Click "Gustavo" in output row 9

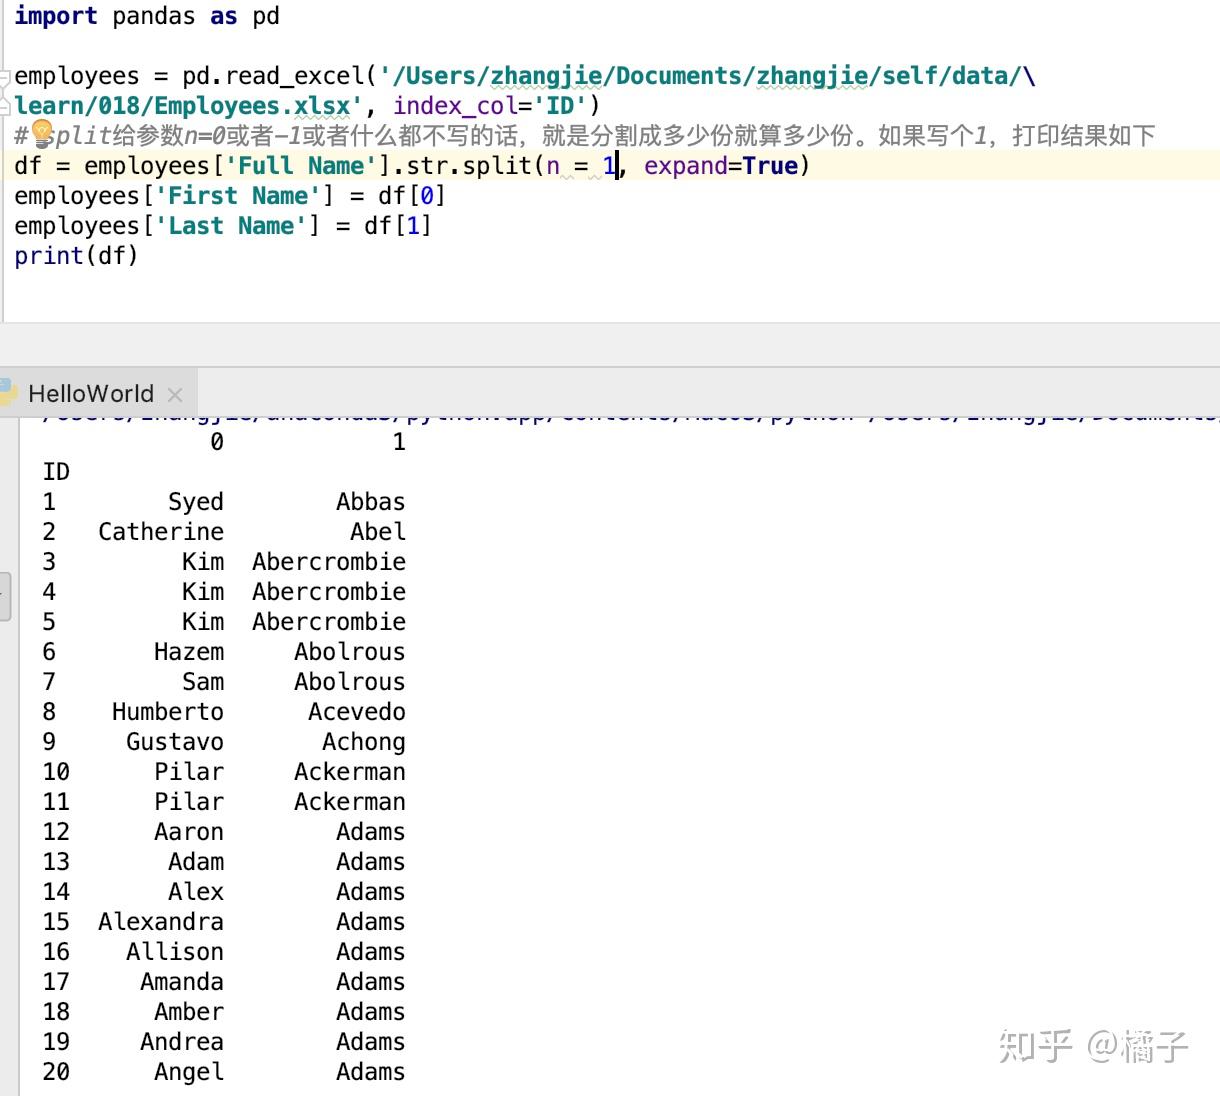(175, 742)
